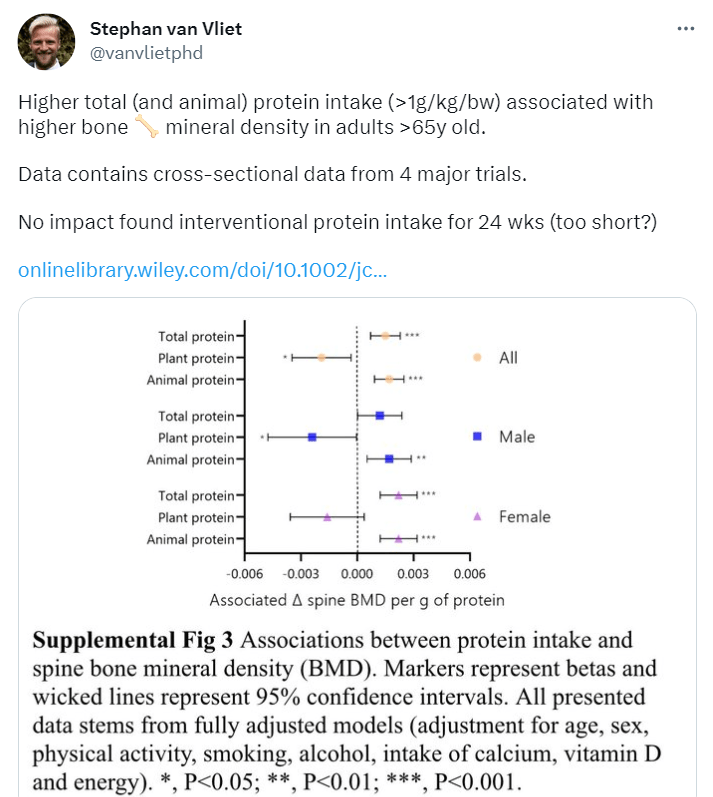Image resolution: width=713 pixels, height=797 pixels.
Task: Open the tweet's three-dot more options menu
Action: tap(685, 29)
